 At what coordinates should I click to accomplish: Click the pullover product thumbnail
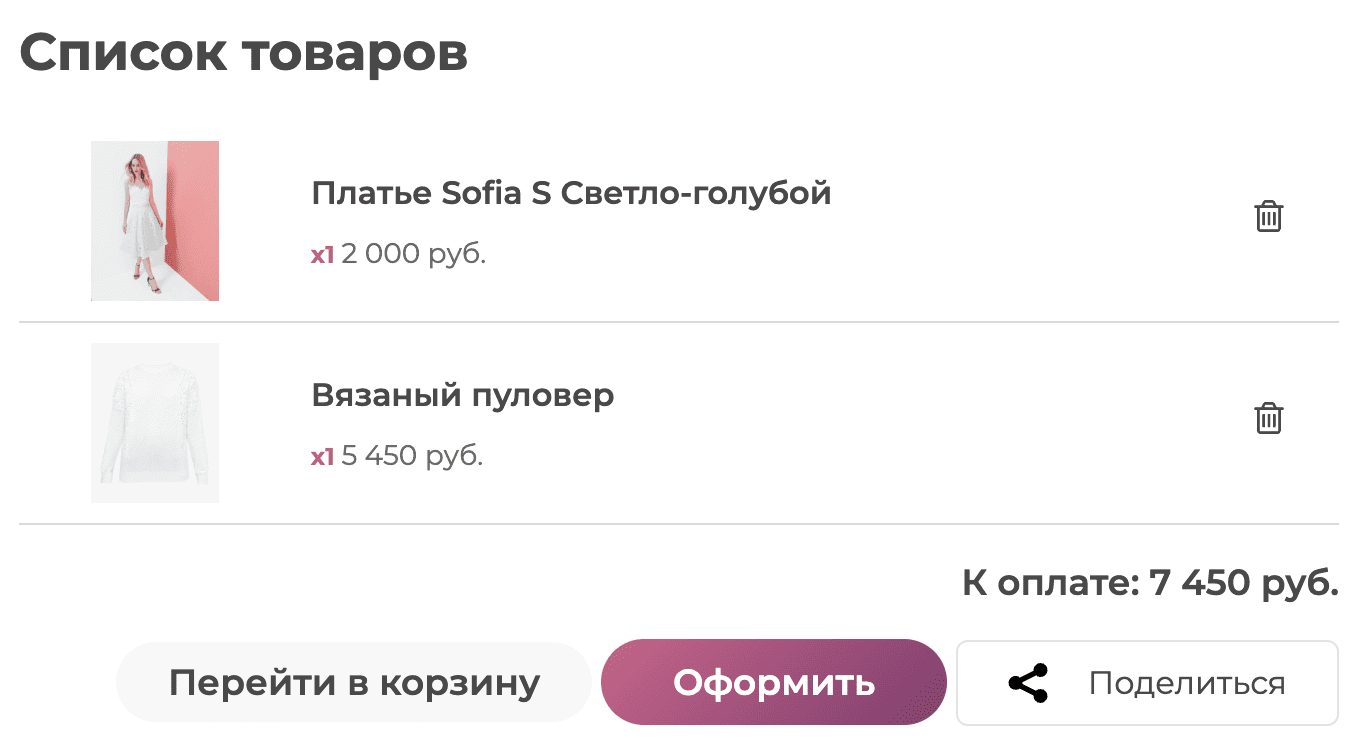[155, 422]
